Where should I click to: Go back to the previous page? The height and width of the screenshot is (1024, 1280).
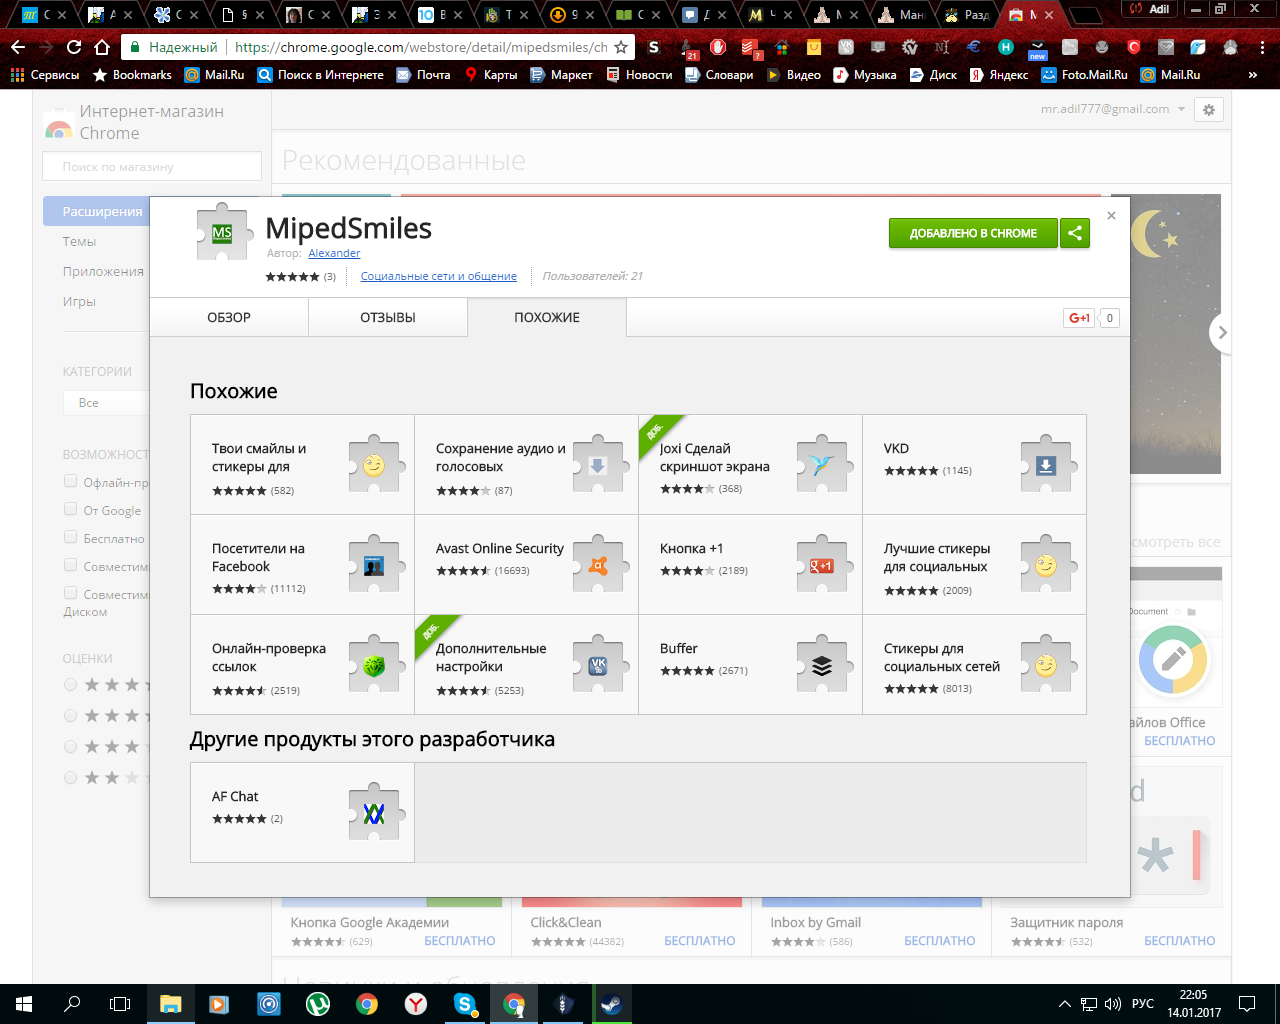(x=18, y=47)
